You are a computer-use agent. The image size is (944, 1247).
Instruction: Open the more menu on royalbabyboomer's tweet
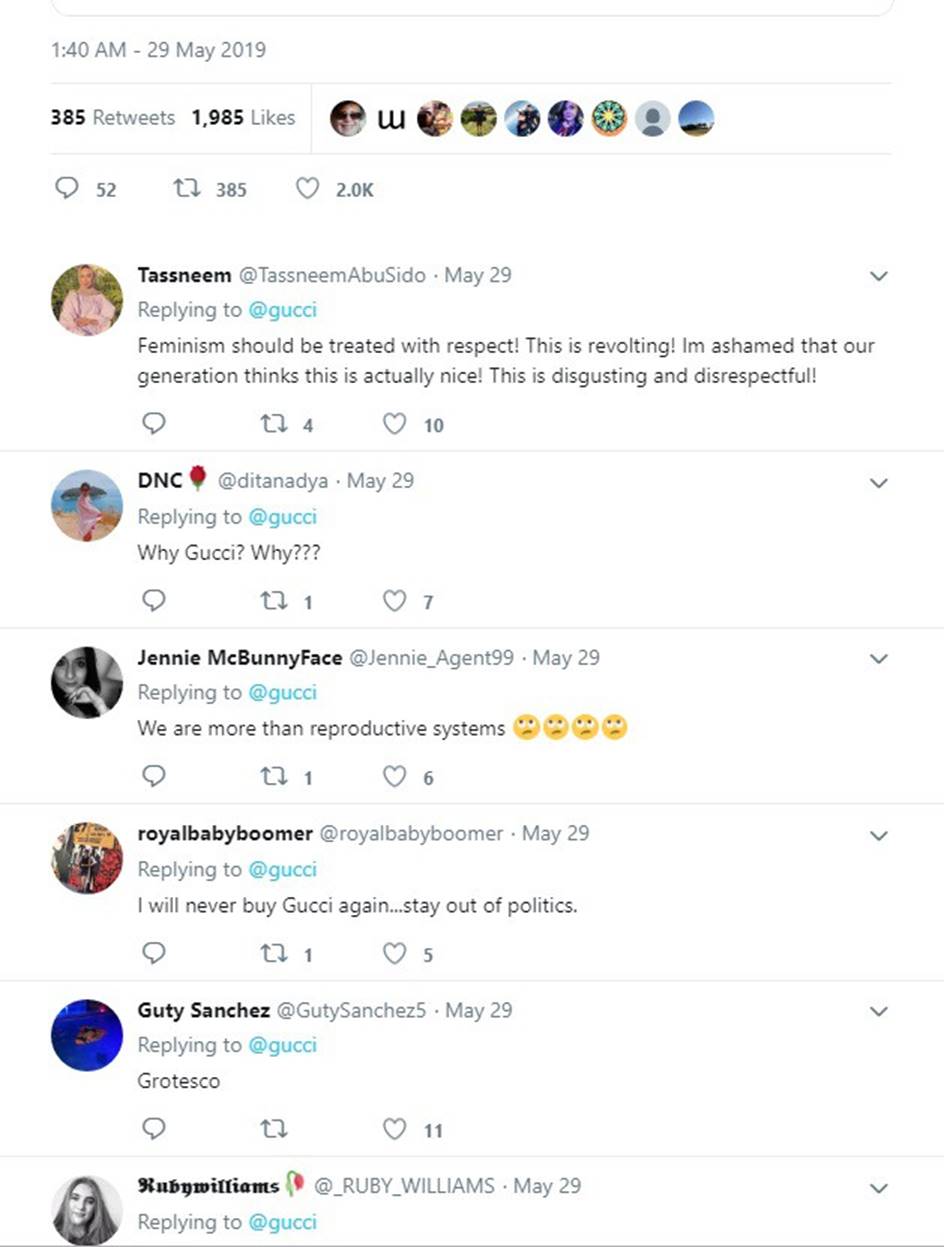pos(879,836)
